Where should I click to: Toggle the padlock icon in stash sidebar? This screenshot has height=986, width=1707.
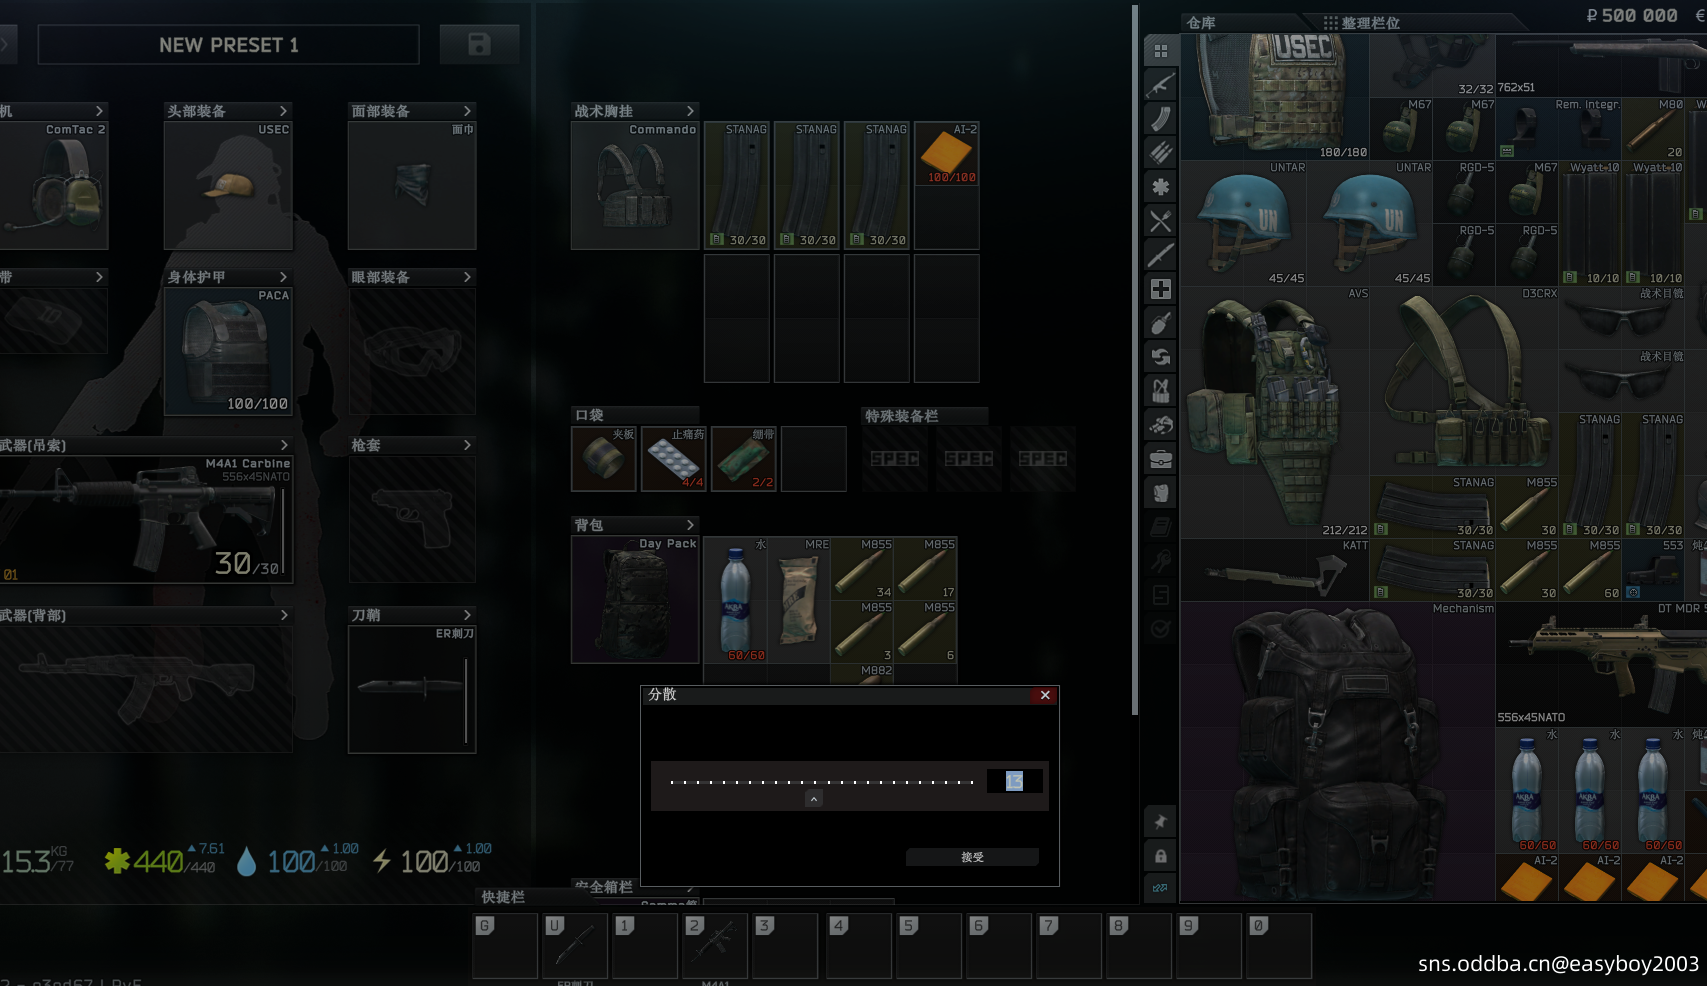coord(1160,856)
